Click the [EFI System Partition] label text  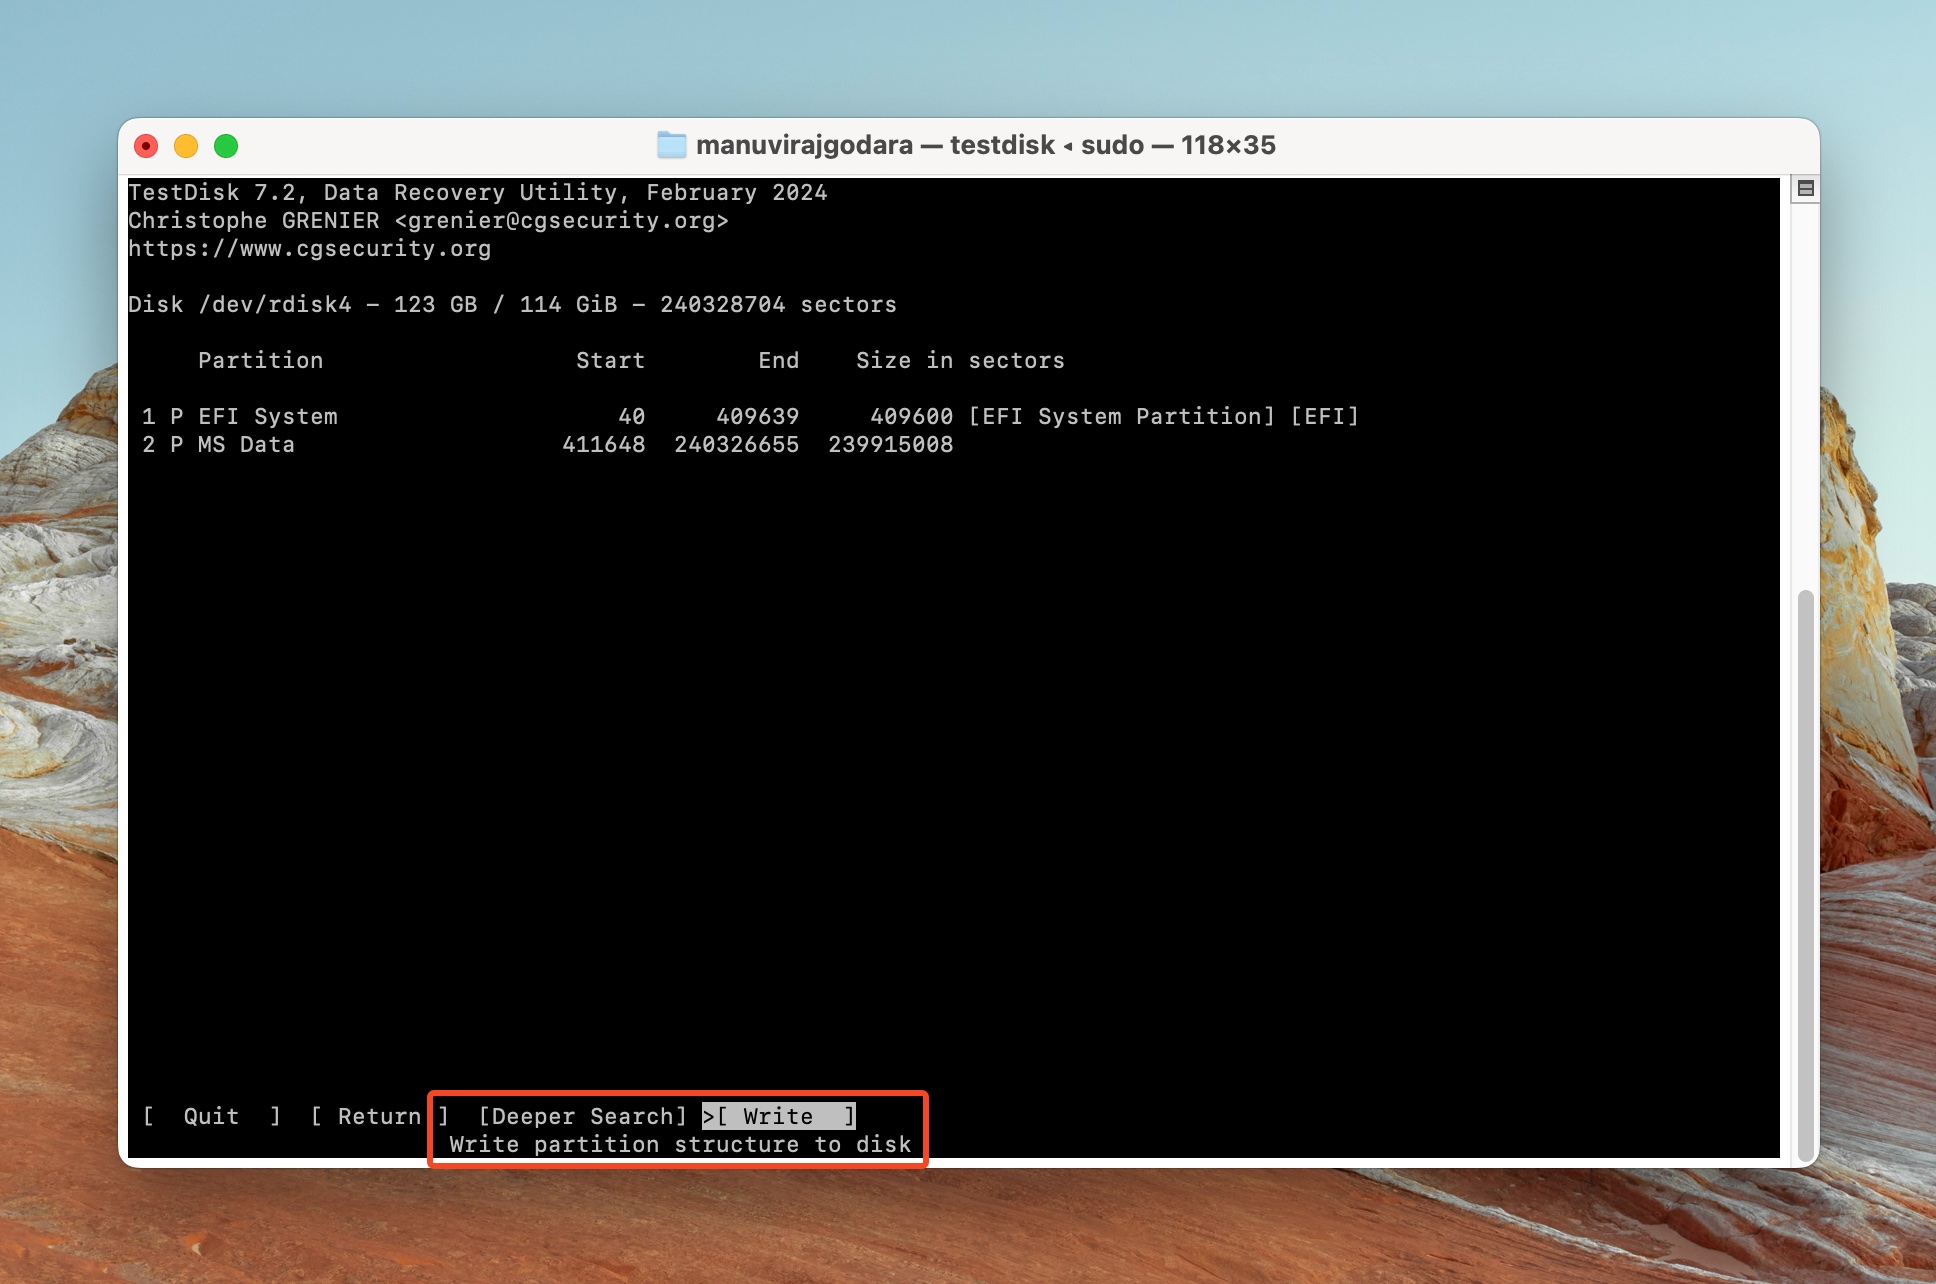click(x=1121, y=416)
